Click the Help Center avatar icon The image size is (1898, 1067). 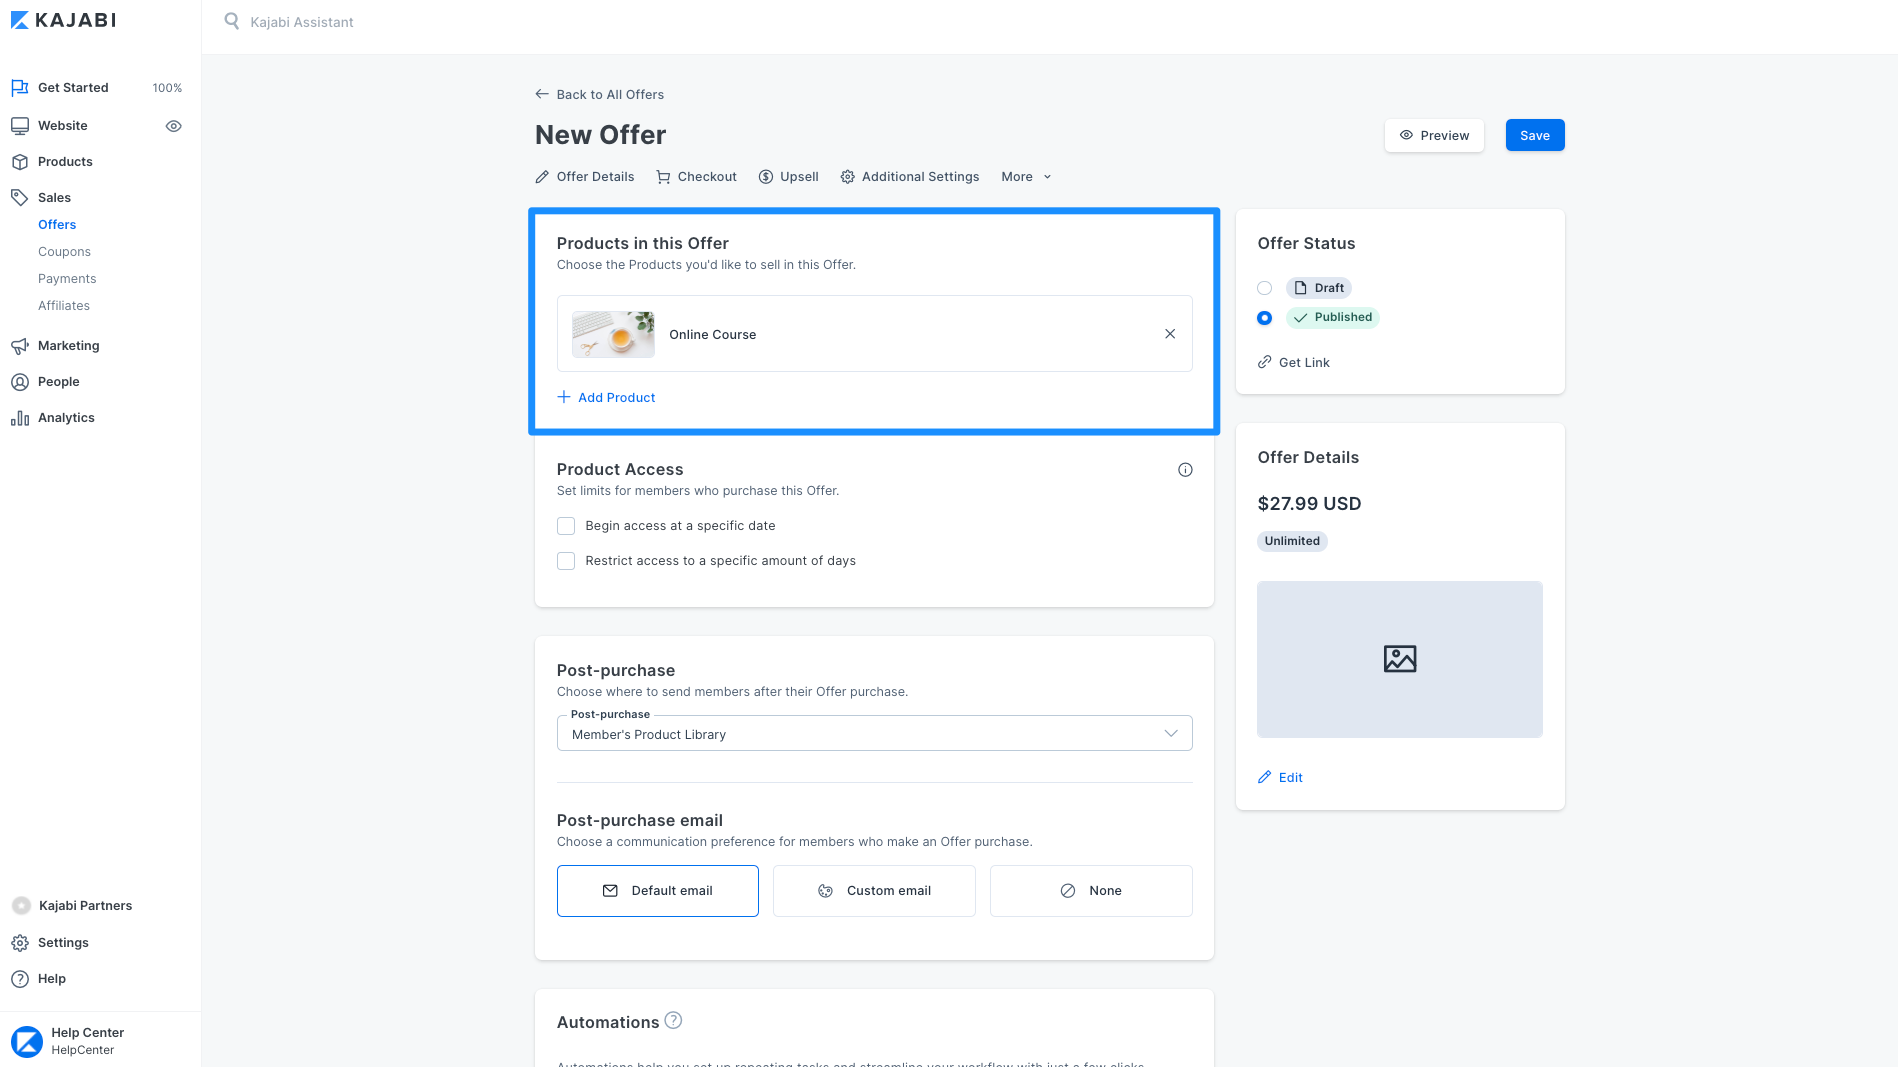coord(27,1041)
